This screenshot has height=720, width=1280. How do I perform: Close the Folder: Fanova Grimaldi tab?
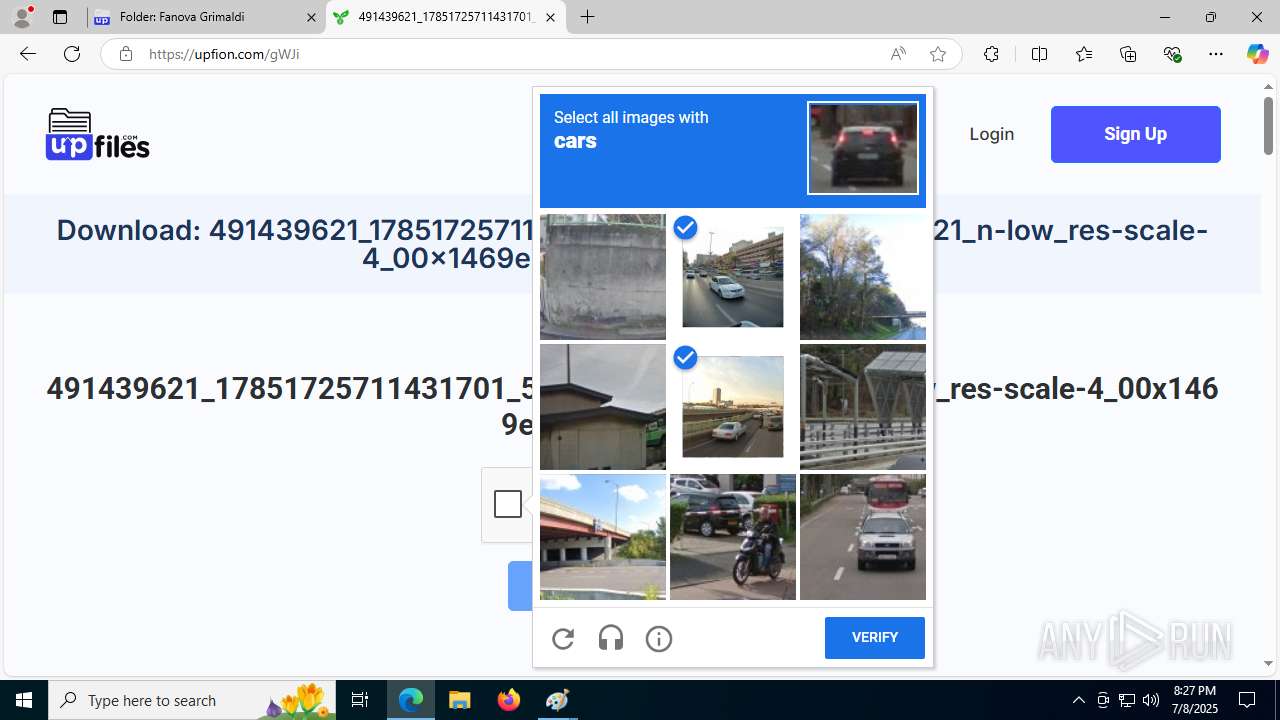311,17
